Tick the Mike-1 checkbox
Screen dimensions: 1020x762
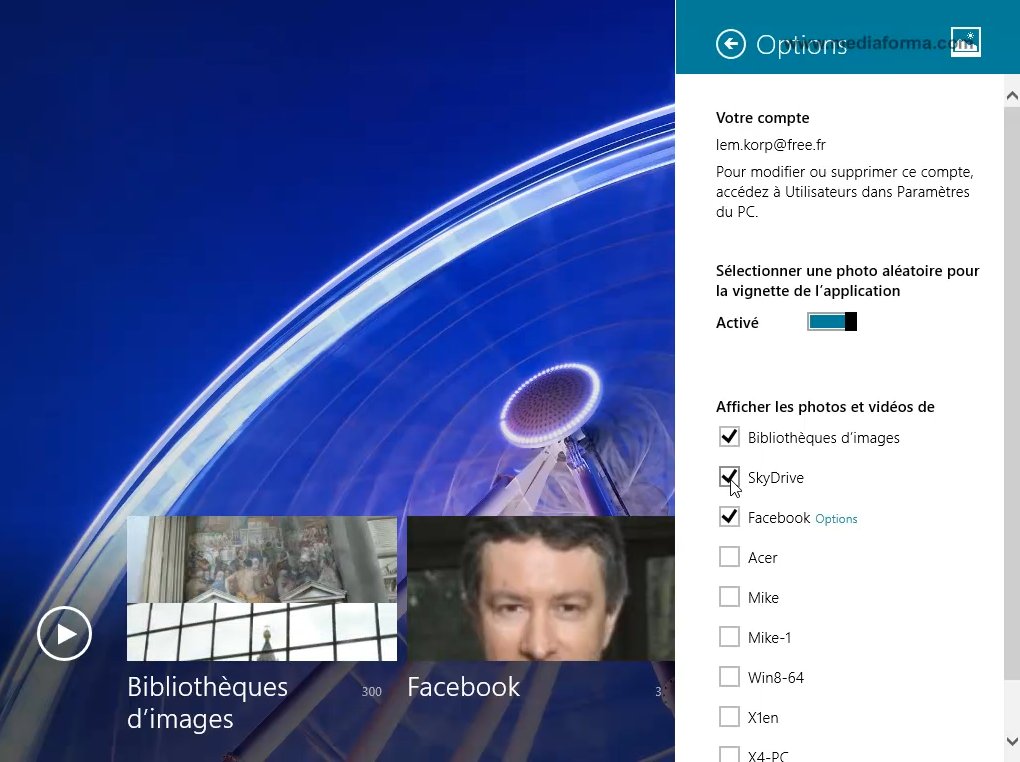coord(729,637)
